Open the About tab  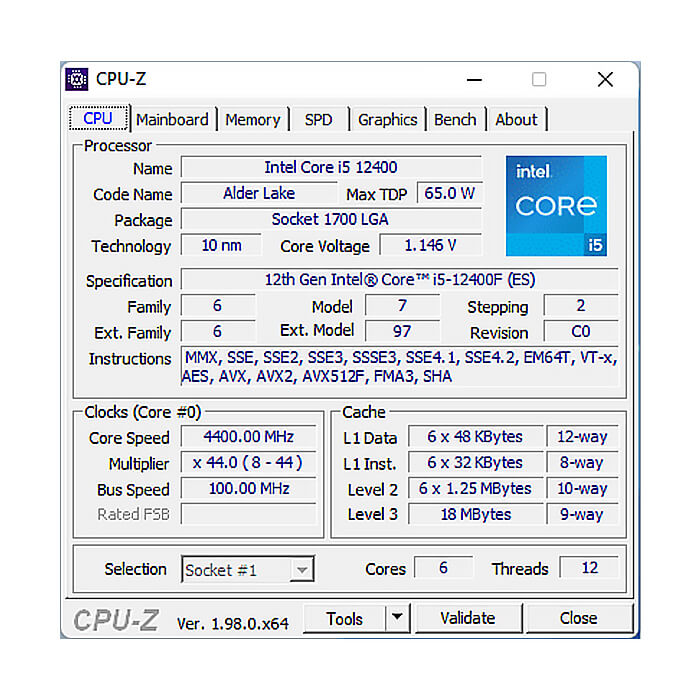click(x=516, y=120)
